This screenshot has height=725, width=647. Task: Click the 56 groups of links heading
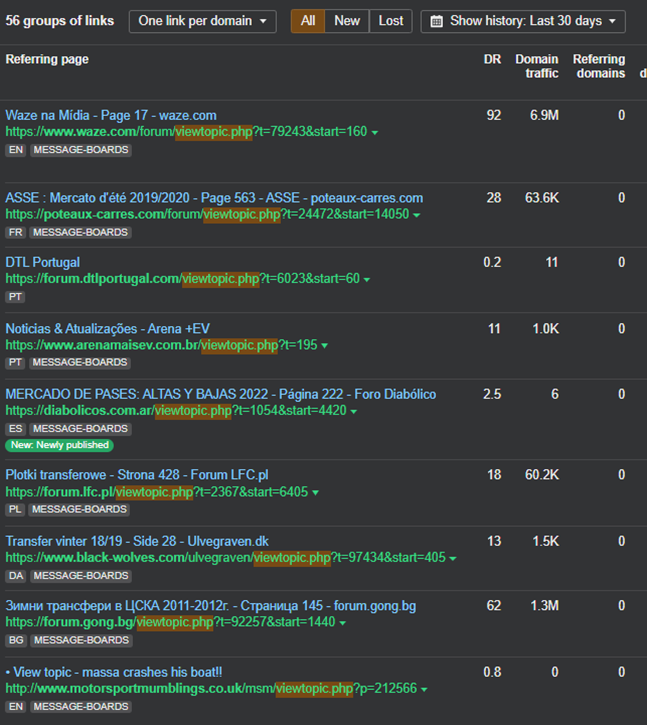click(x=60, y=21)
